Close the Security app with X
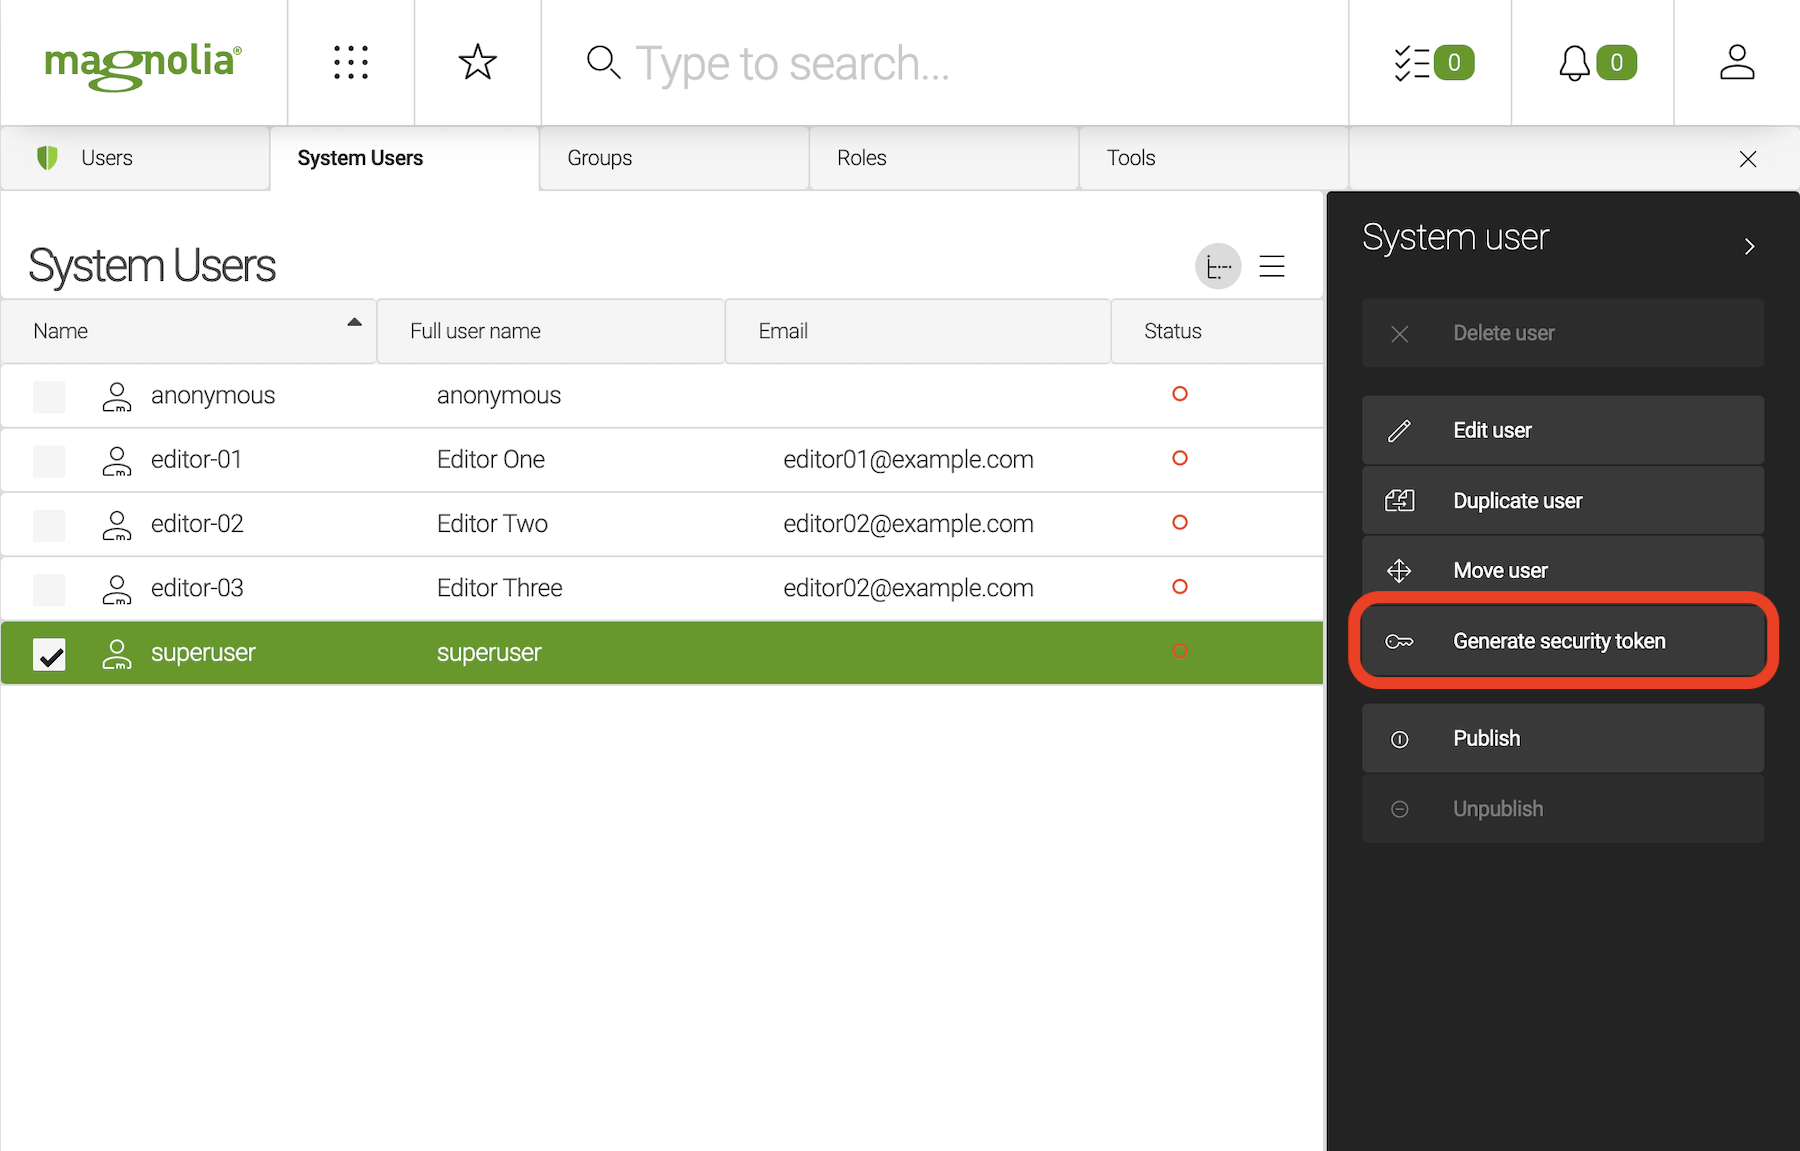The height and width of the screenshot is (1151, 1800). click(x=1747, y=159)
